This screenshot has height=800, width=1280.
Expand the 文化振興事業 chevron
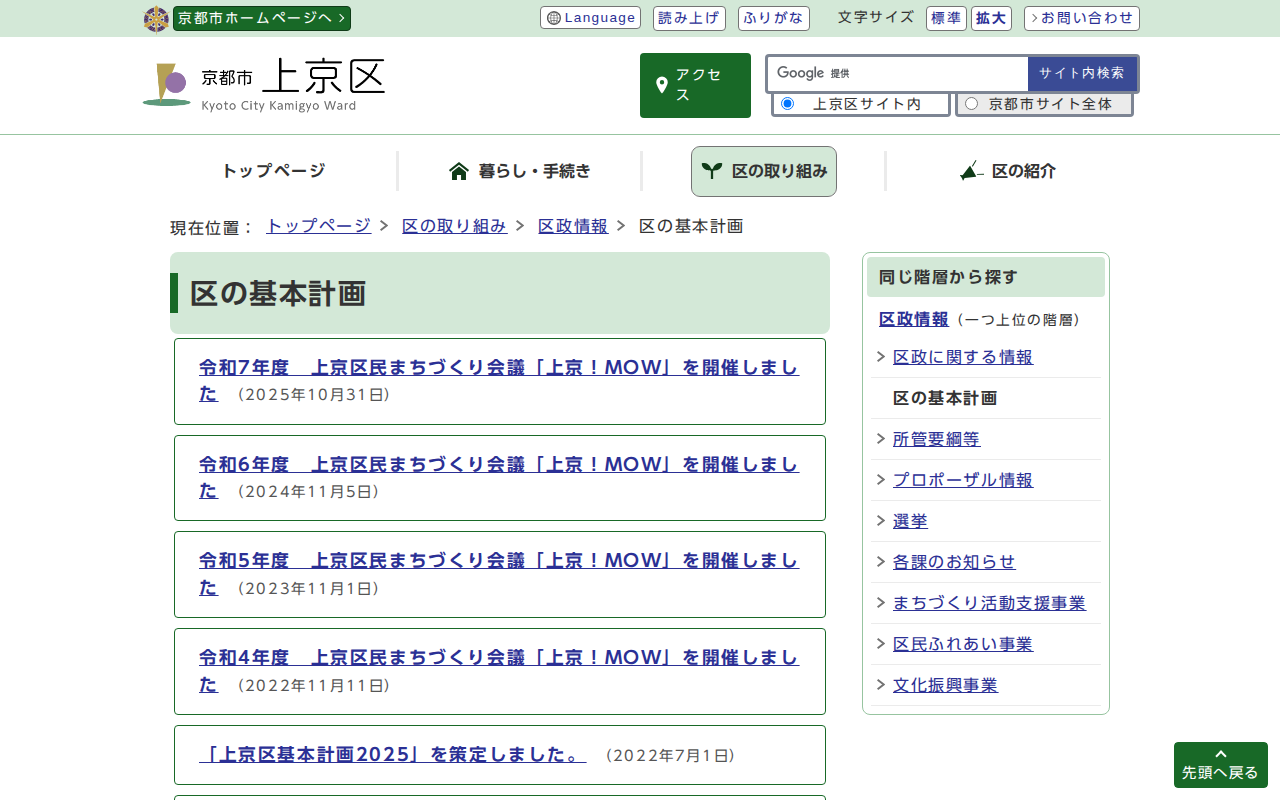click(x=880, y=685)
